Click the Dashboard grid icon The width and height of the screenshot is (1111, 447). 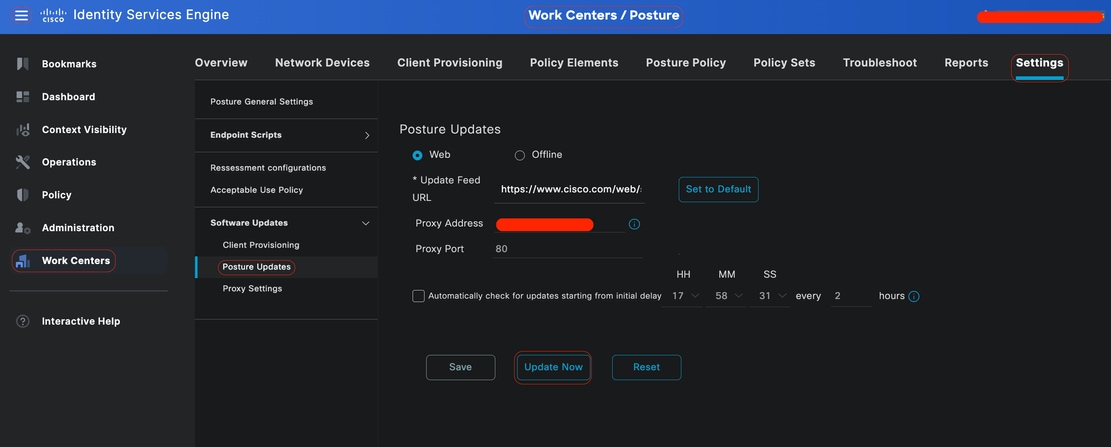tap(23, 96)
